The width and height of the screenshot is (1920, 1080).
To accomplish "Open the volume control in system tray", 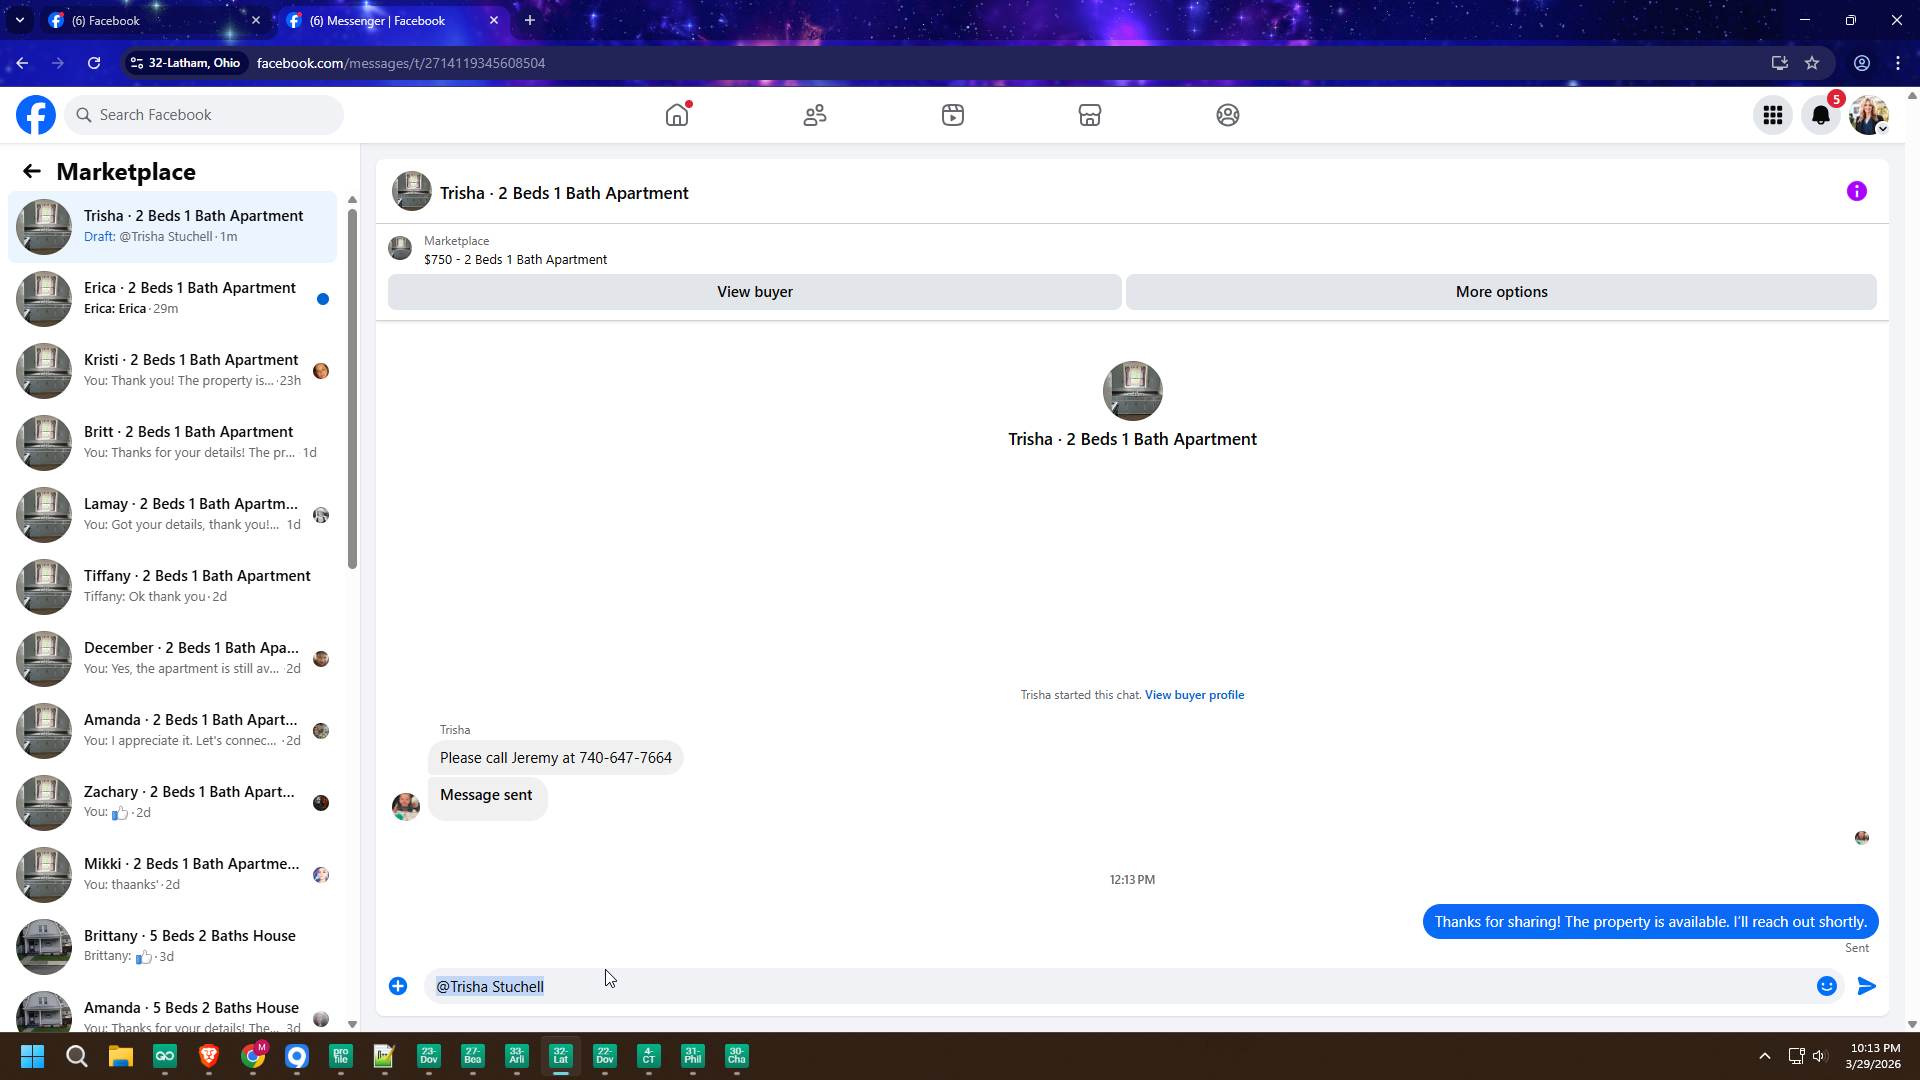I will pos(1819,1056).
